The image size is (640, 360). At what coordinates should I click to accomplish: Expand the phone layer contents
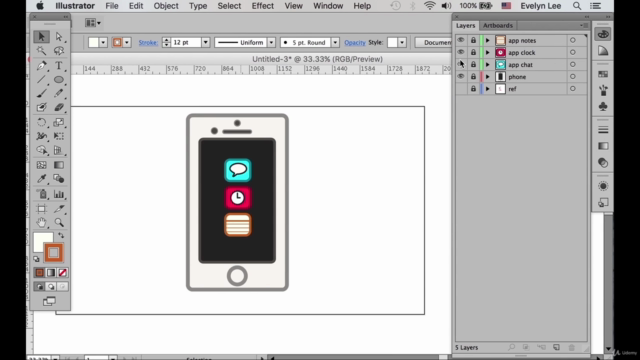click(x=487, y=77)
